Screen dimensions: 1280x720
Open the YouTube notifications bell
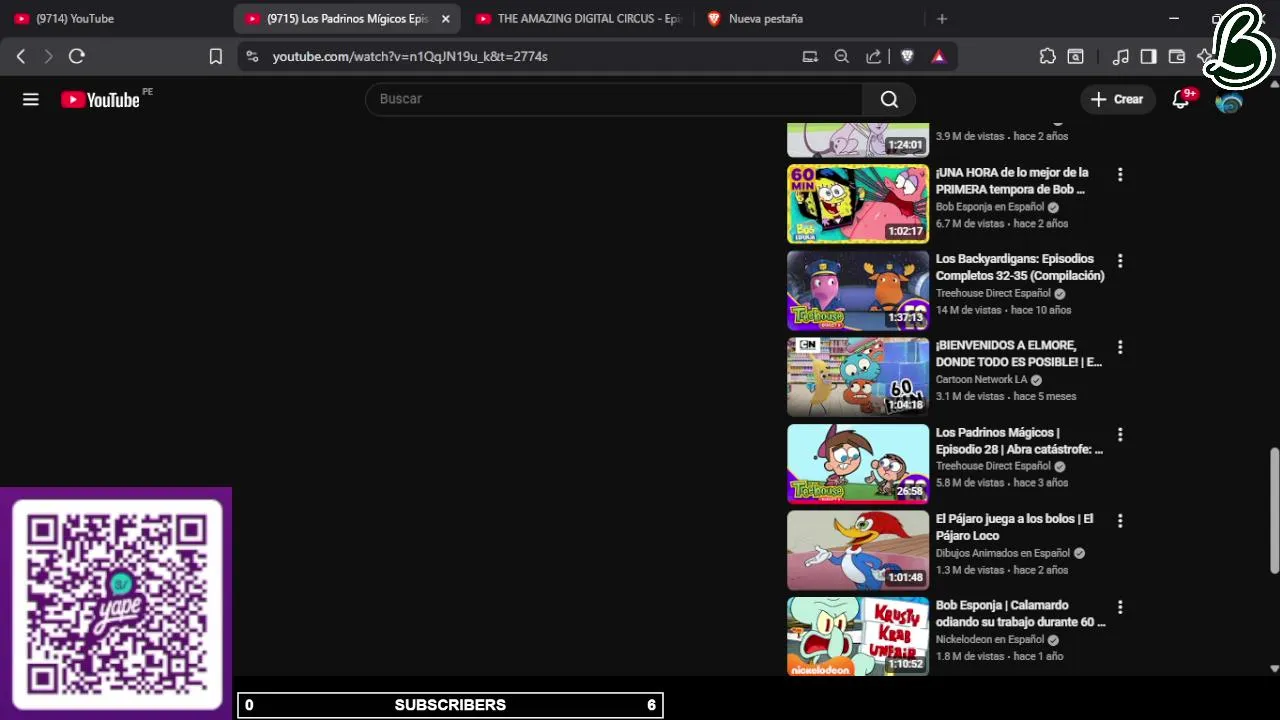pyautogui.click(x=1181, y=99)
